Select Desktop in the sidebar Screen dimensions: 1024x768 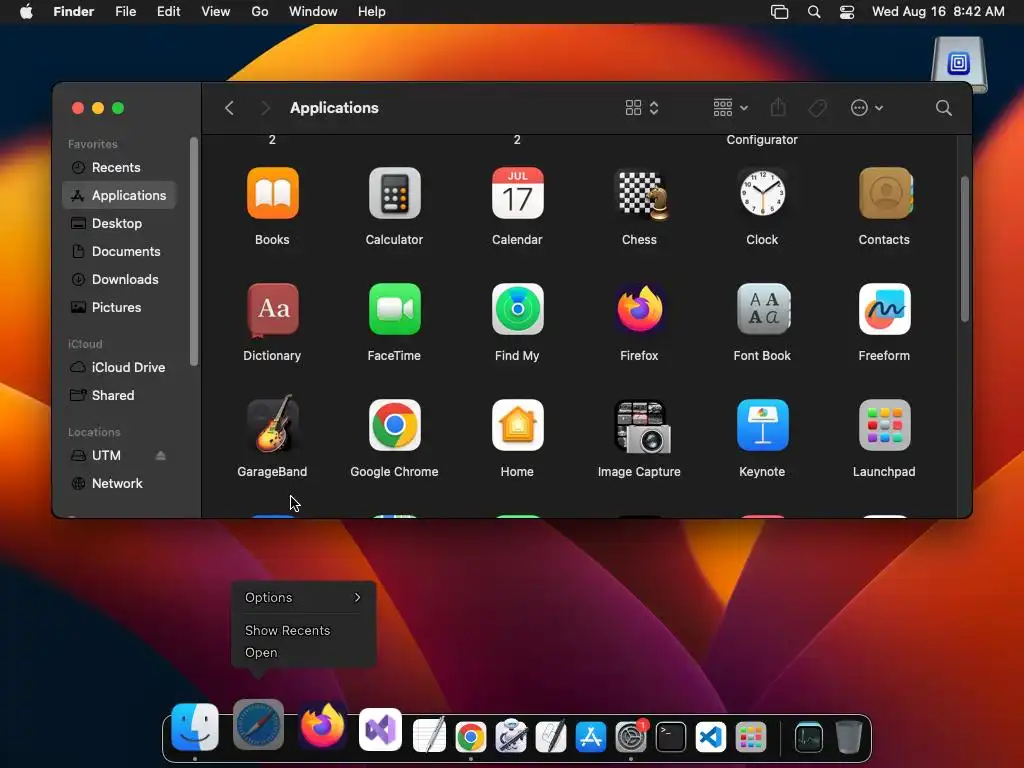119,223
